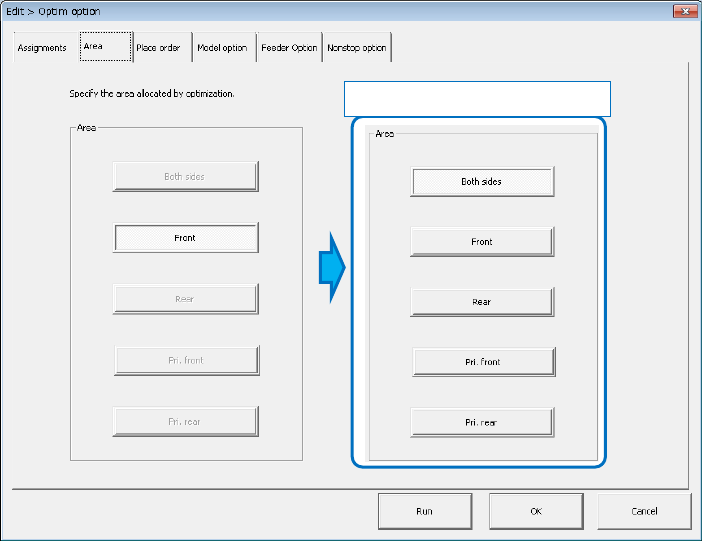Choose enabled Pri. front in highlighted panel
Screen dimensions: 702x541
484,362
